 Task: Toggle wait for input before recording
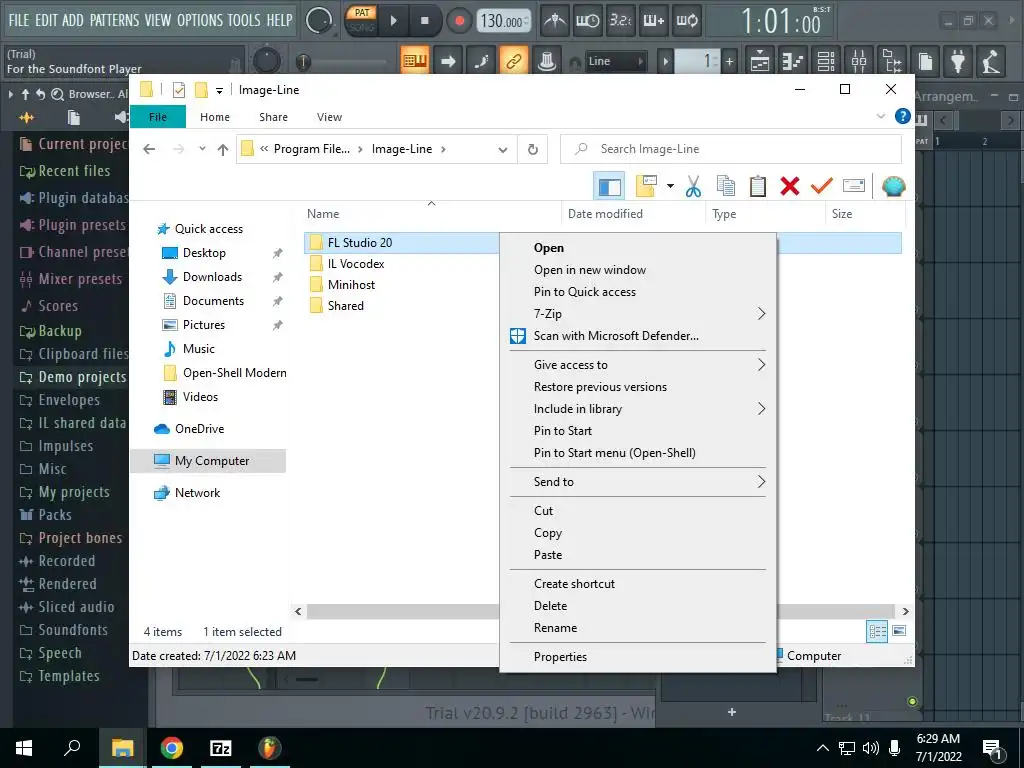tap(587, 21)
